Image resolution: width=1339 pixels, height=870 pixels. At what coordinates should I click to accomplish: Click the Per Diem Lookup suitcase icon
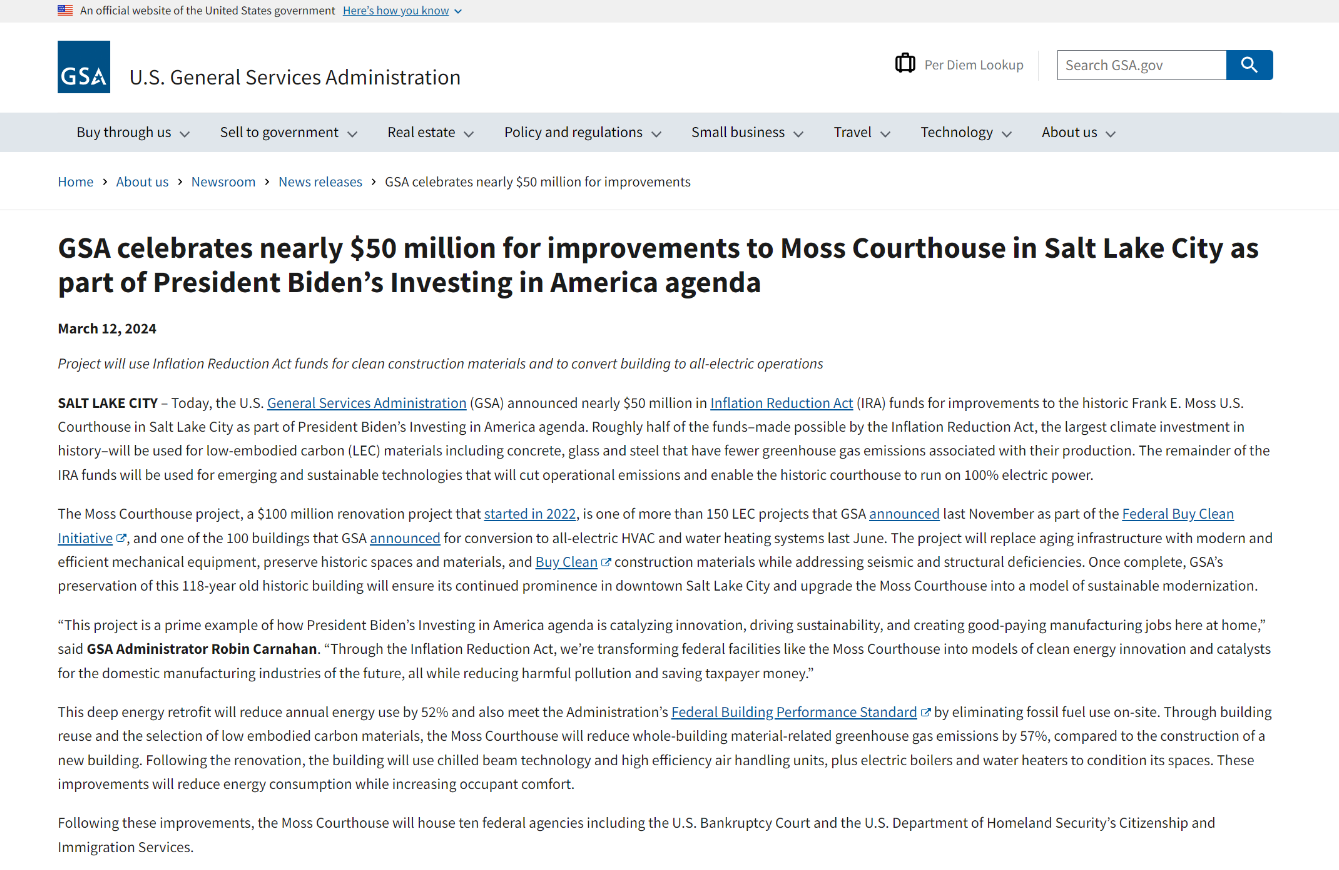pos(905,64)
